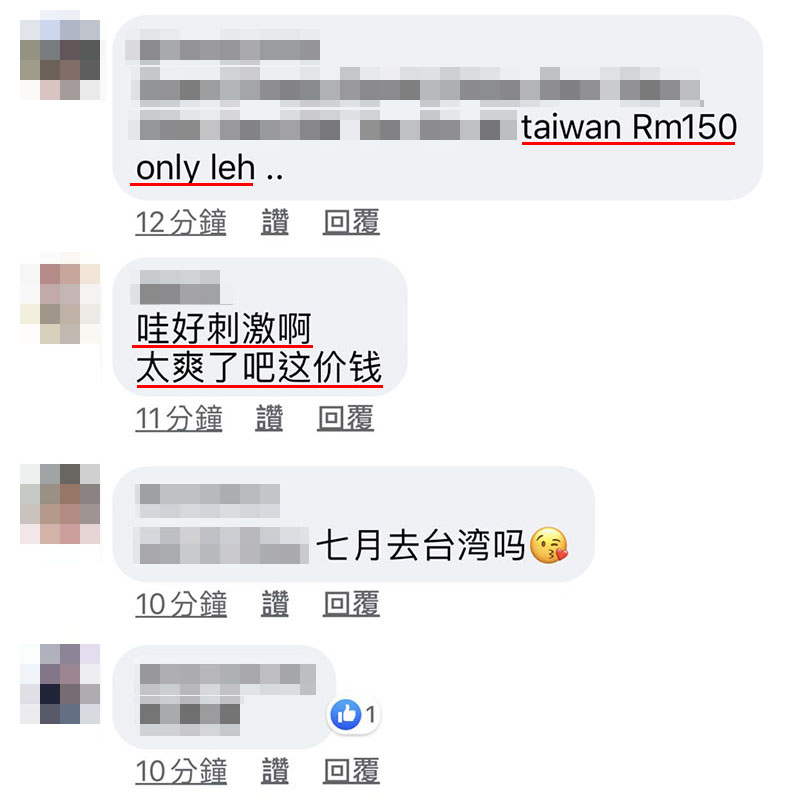The height and width of the screenshot is (797, 800).
Task: Open the 11分鐘 timestamp link
Action: point(179,418)
